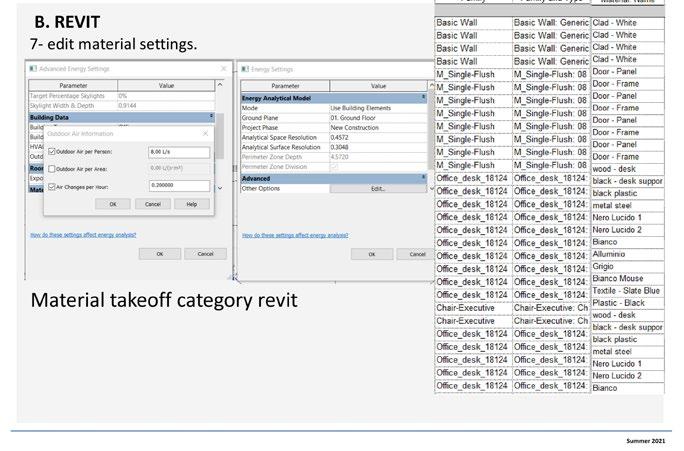Select the 'Textile - Slate Blue' material cell

click(627, 290)
